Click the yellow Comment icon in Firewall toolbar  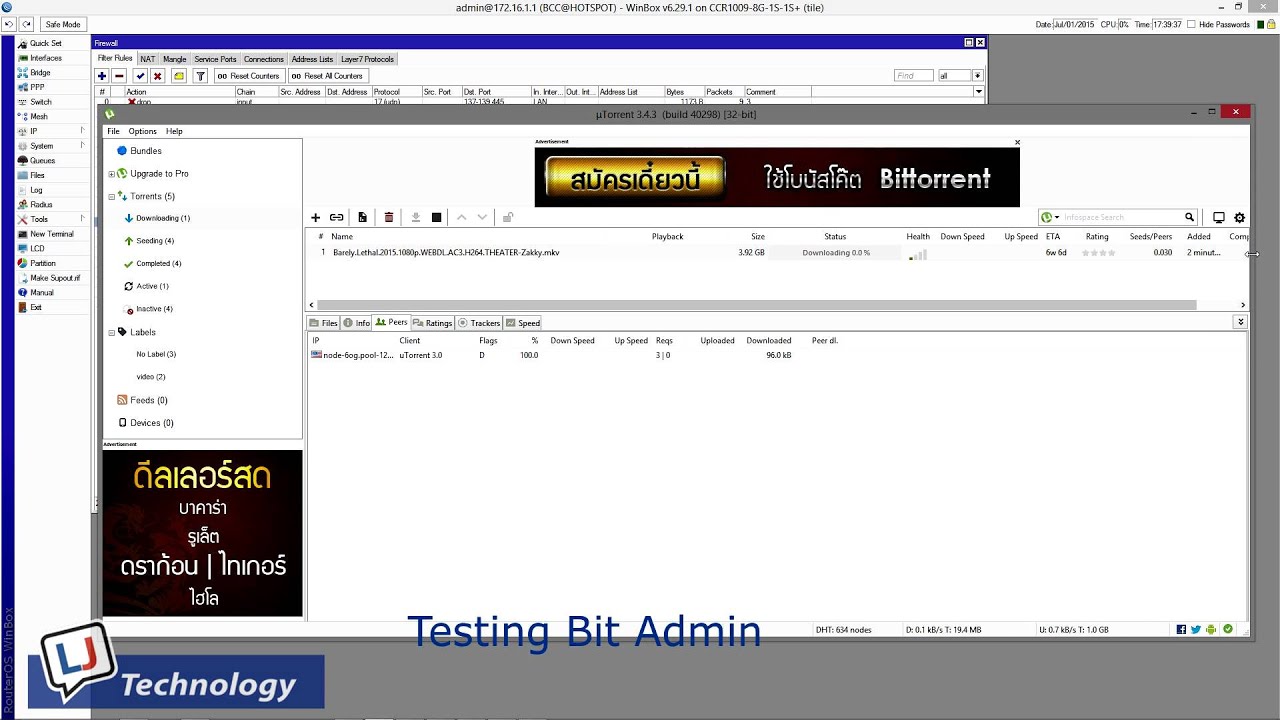click(179, 76)
